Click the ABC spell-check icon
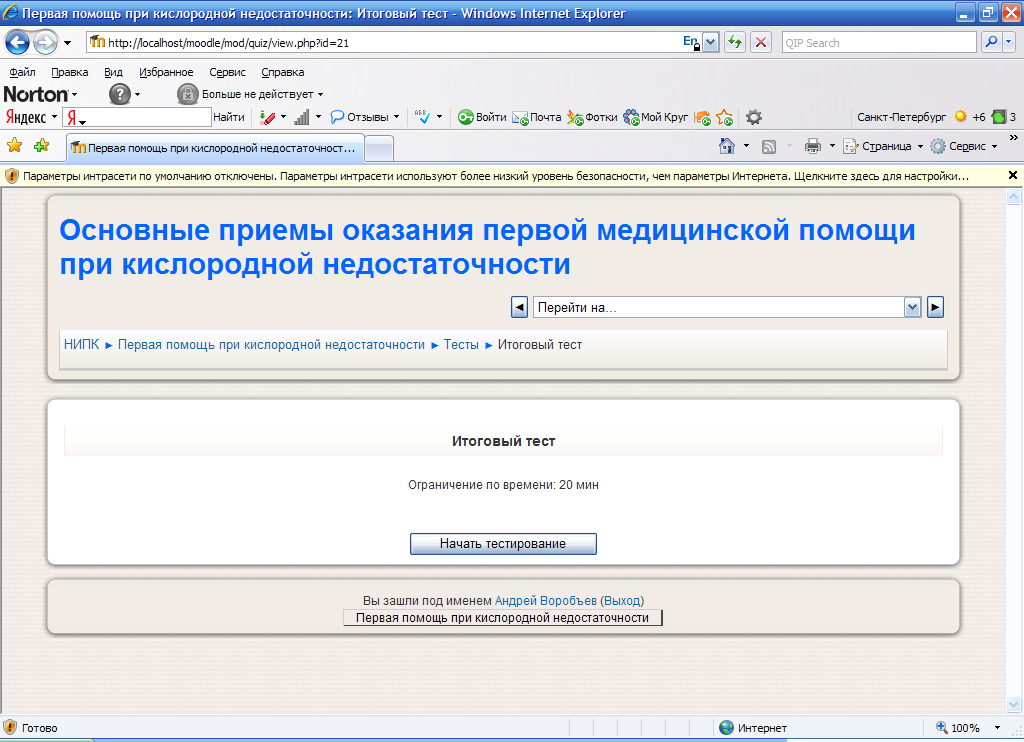Image resolution: width=1024 pixels, height=742 pixels. (423, 117)
